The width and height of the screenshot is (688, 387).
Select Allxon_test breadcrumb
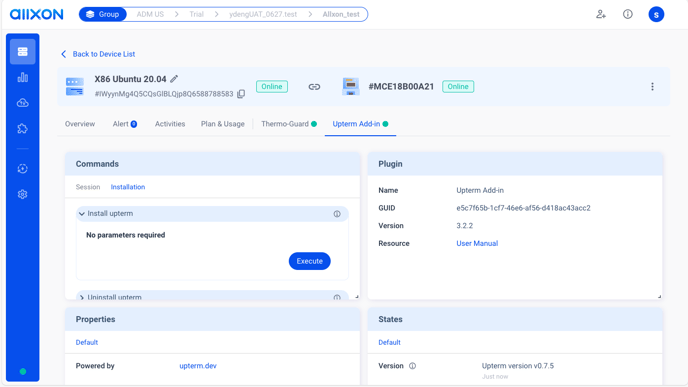pyautogui.click(x=341, y=14)
